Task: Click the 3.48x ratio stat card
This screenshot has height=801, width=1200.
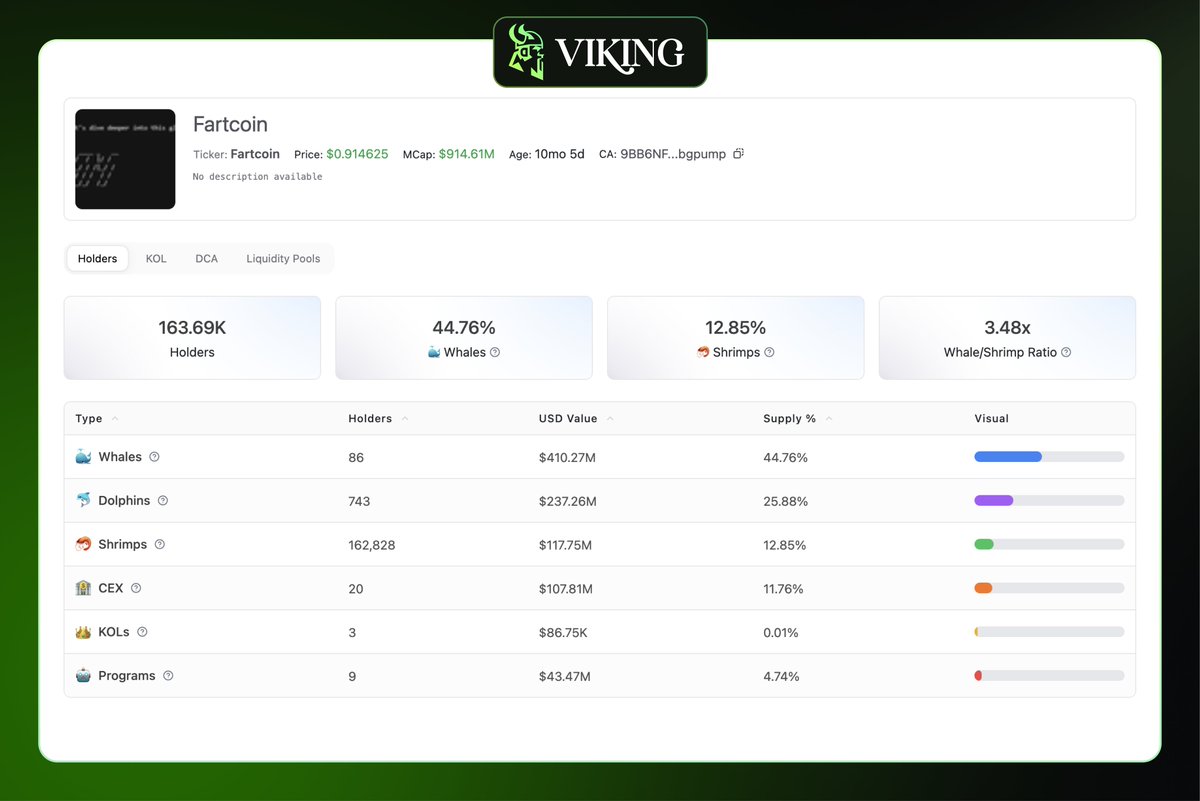Action: (x=1007, y=338)
